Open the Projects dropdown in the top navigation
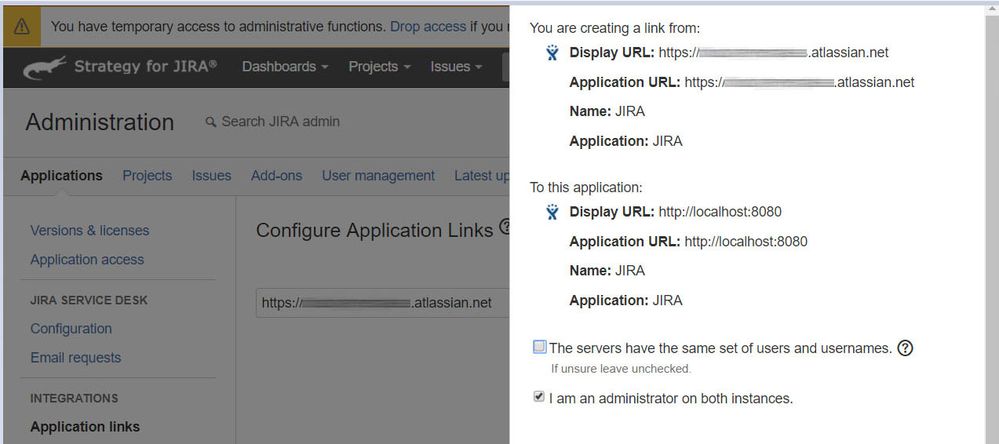The width and height of the screenshot is (999, 444). [x=379, y=66]
